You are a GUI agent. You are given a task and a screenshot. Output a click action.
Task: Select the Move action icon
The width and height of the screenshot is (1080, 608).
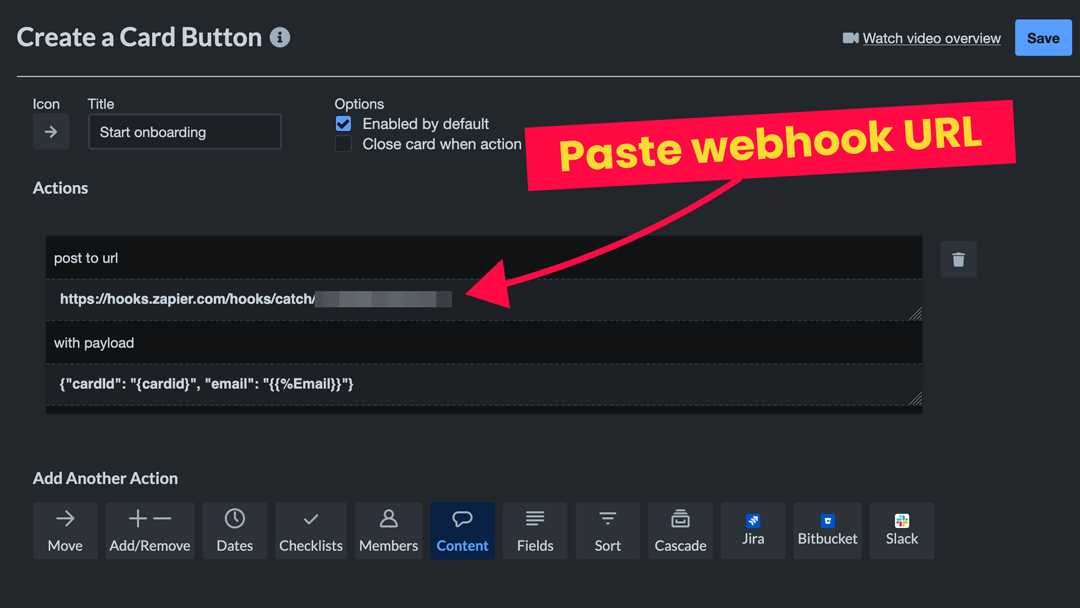click(65, 530)
